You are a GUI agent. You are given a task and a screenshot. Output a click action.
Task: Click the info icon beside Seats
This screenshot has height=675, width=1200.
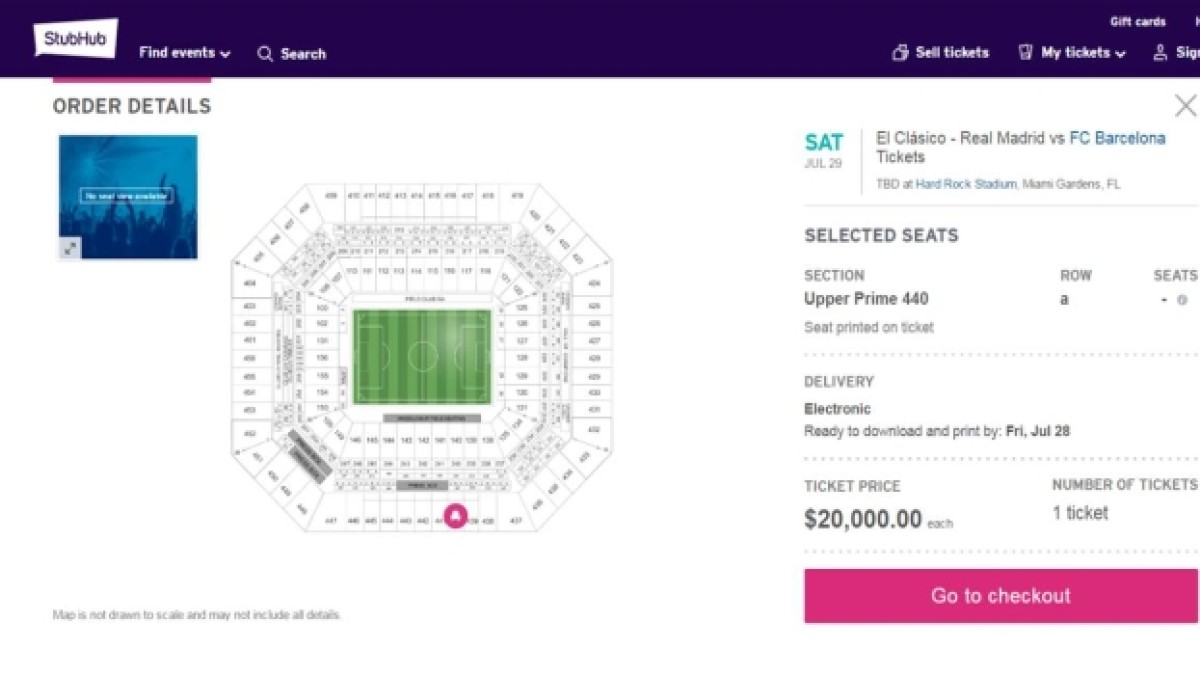point(1183,300)
